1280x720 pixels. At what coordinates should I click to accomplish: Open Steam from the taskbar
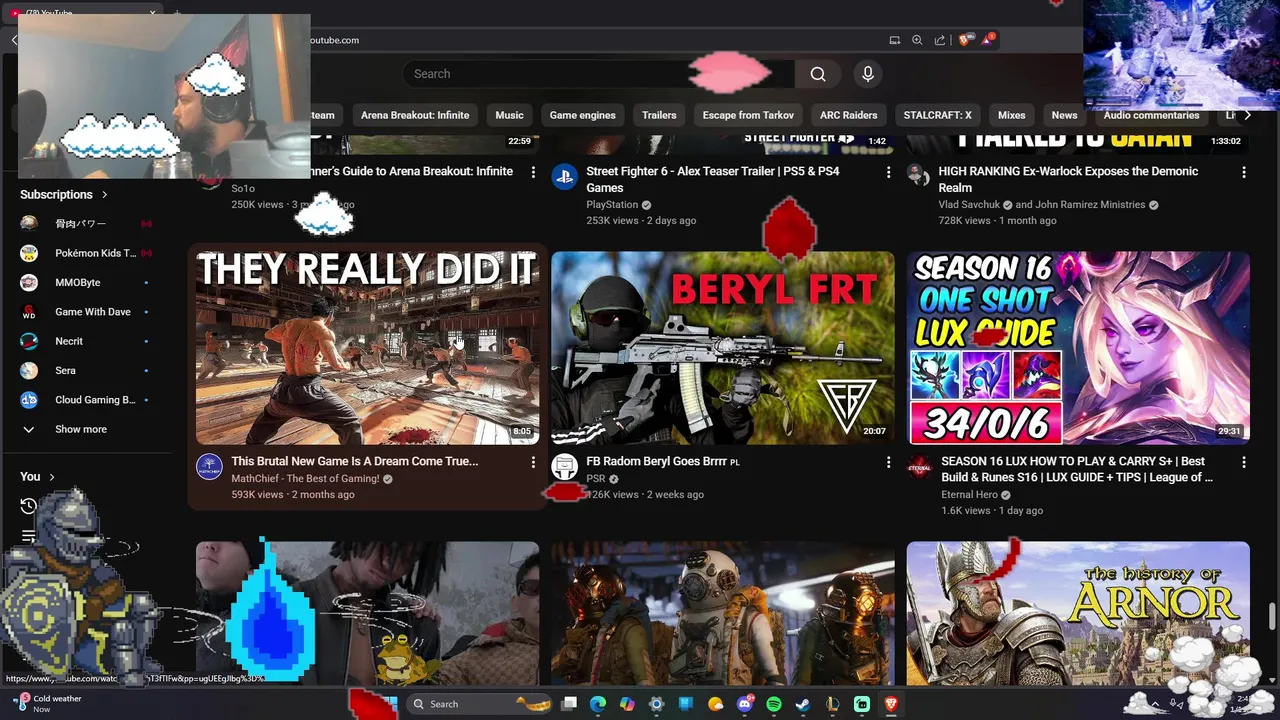pyautogui.click(x=803, y=704)
